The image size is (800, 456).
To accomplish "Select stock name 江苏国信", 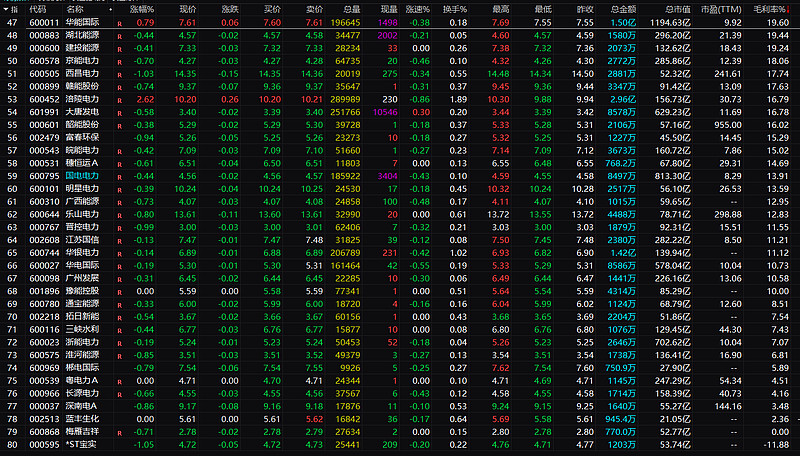I will coord(82,240).
